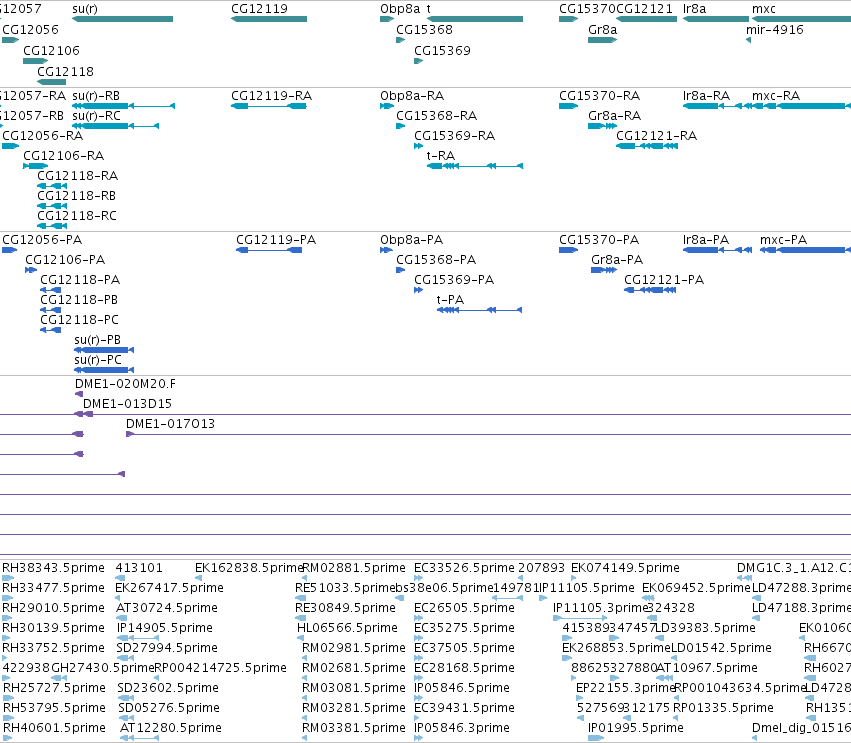Open the DME1-020M20.F clone label
Image resolution: width=851 pixels, height=743 pixels.
(125, 384)
